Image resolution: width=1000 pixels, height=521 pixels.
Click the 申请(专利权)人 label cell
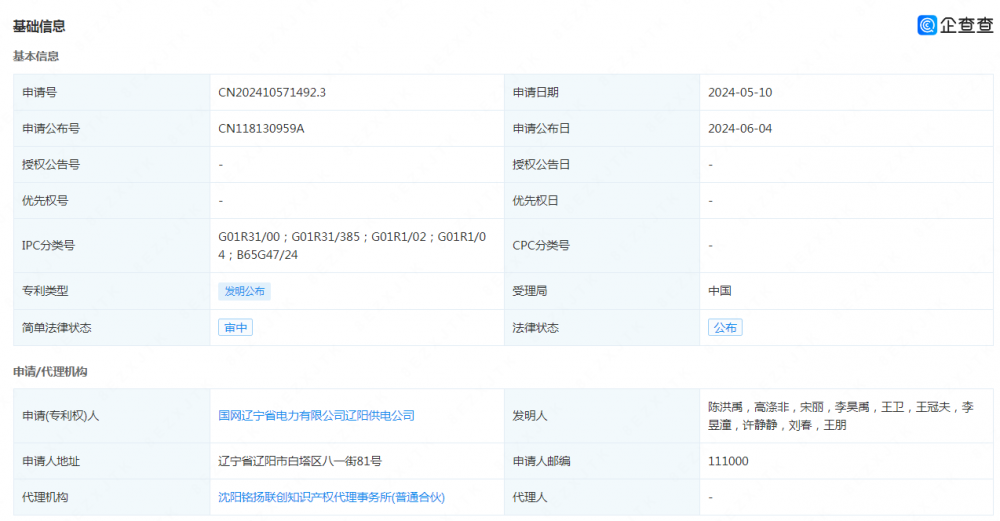coord(112,416)
